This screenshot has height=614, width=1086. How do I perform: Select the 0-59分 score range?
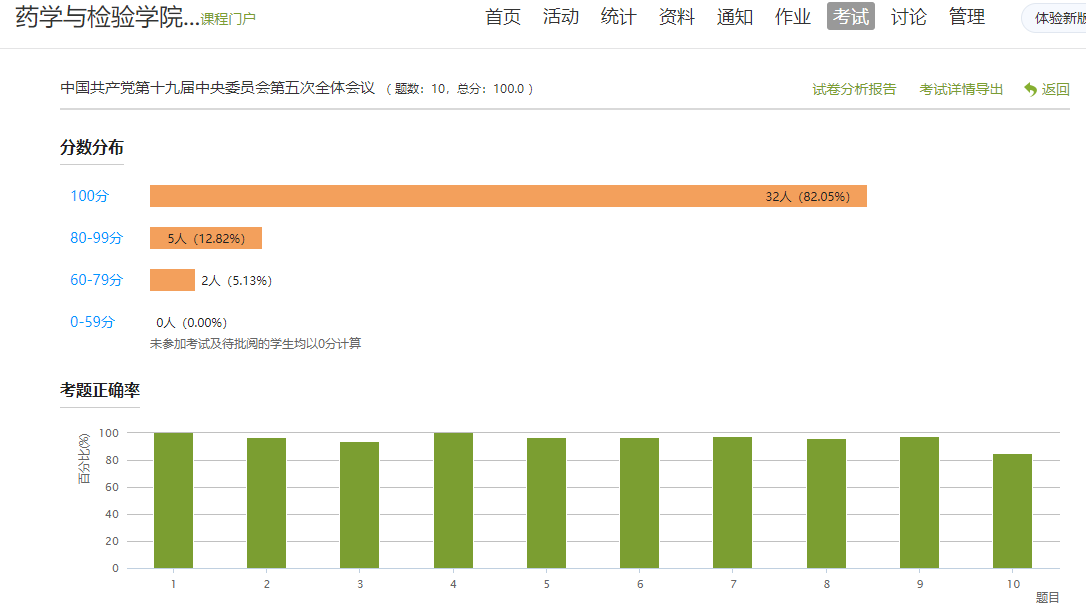point(92,322)
